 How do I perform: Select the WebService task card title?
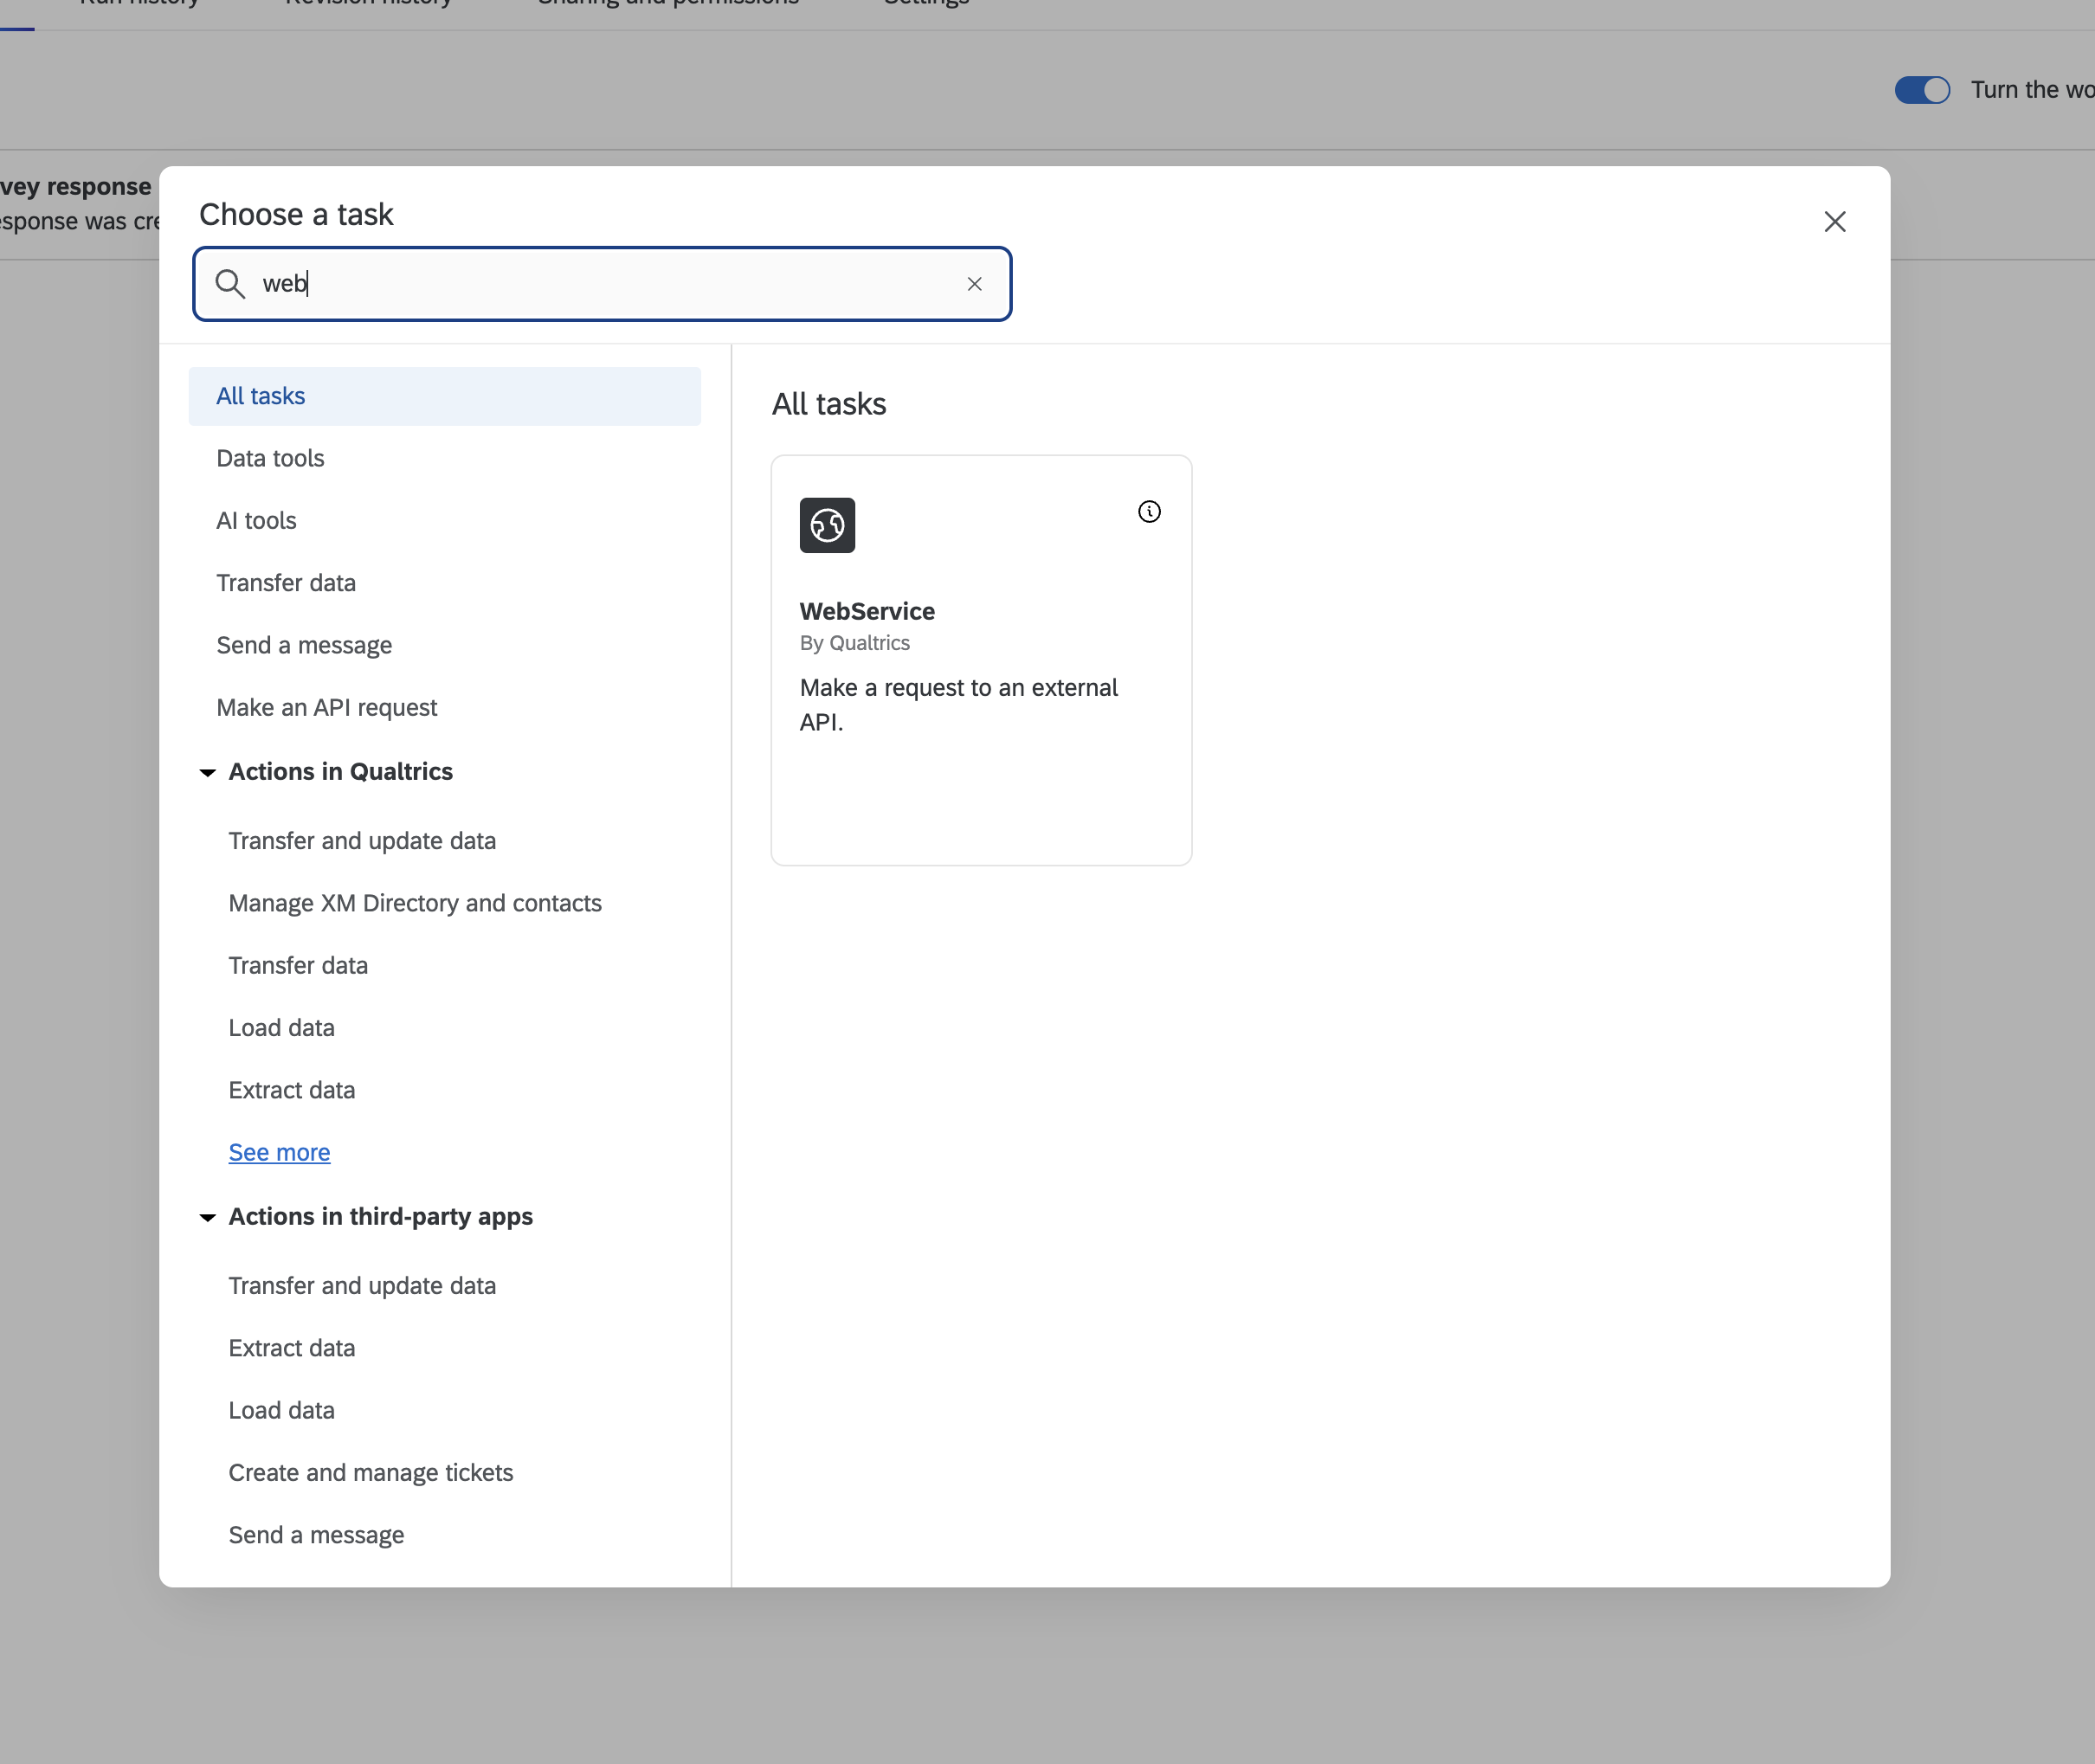867,611
